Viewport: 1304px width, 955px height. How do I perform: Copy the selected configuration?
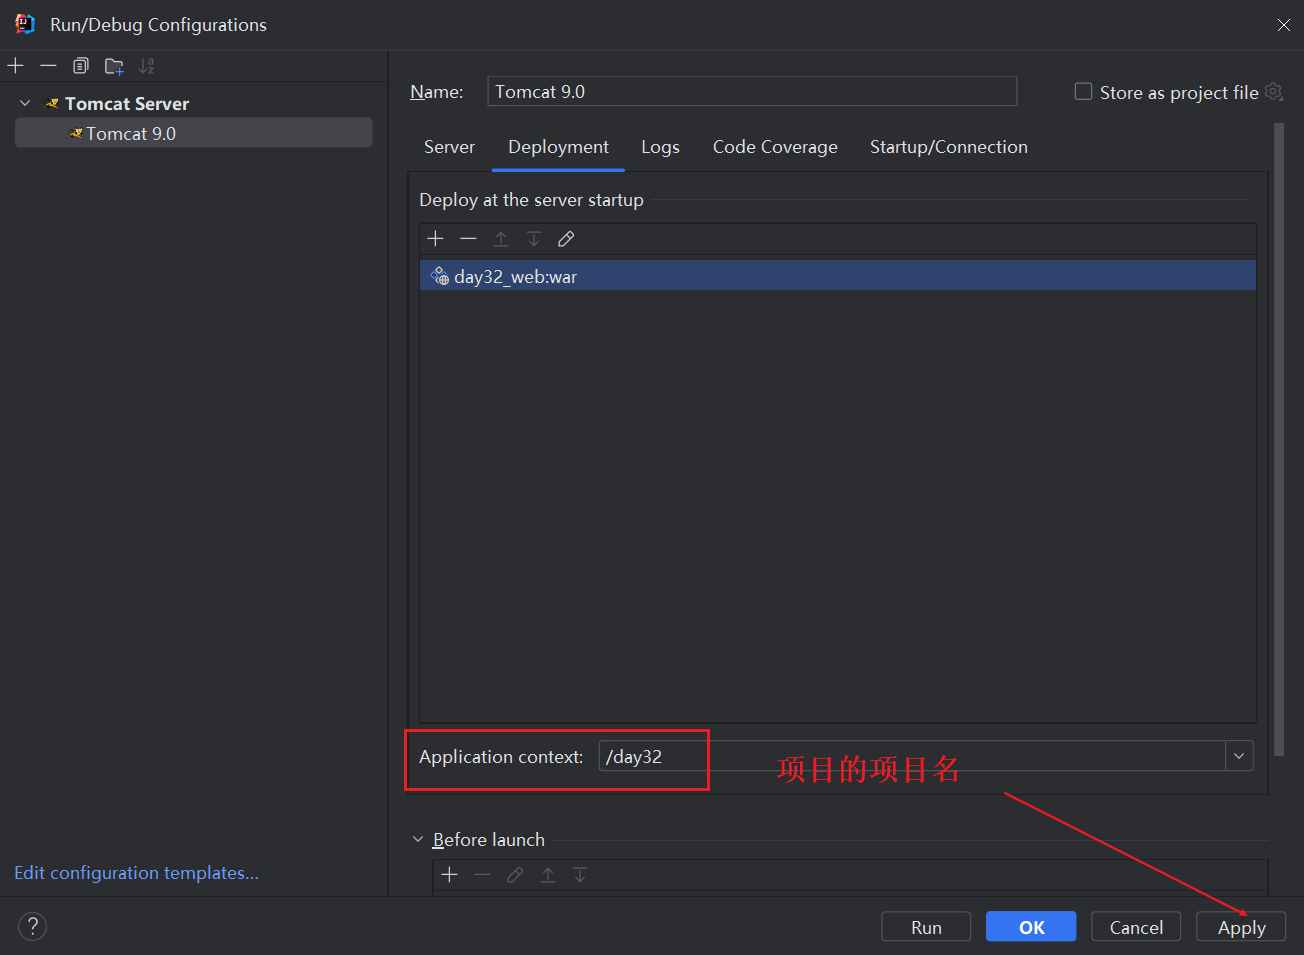click(x=81, y=66)
